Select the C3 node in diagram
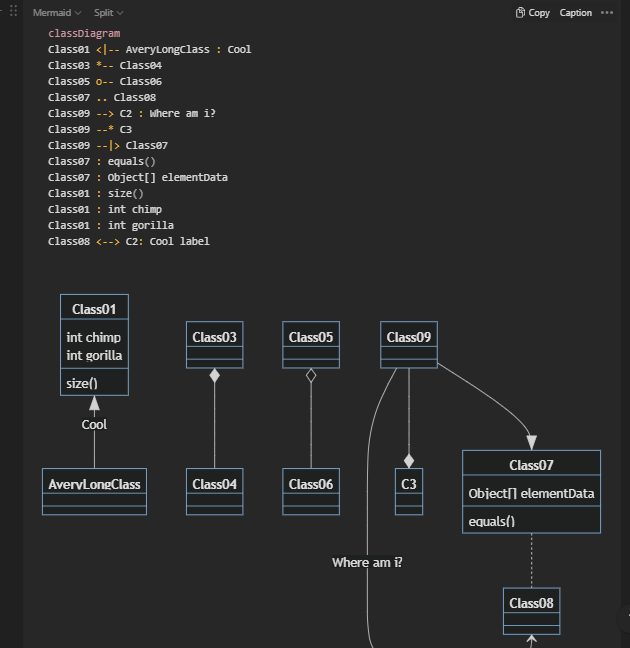 [409, 491]
